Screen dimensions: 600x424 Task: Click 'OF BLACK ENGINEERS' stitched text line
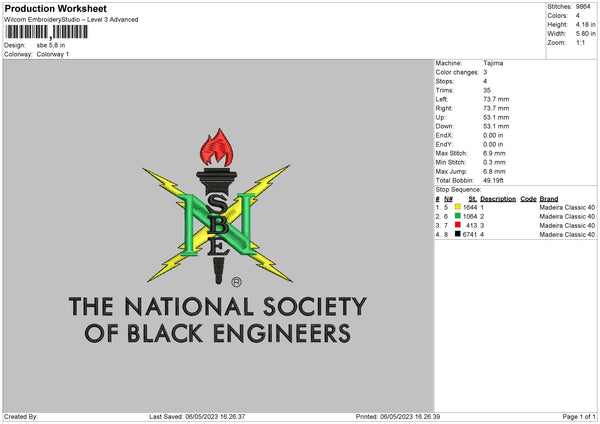coord(217,333)
